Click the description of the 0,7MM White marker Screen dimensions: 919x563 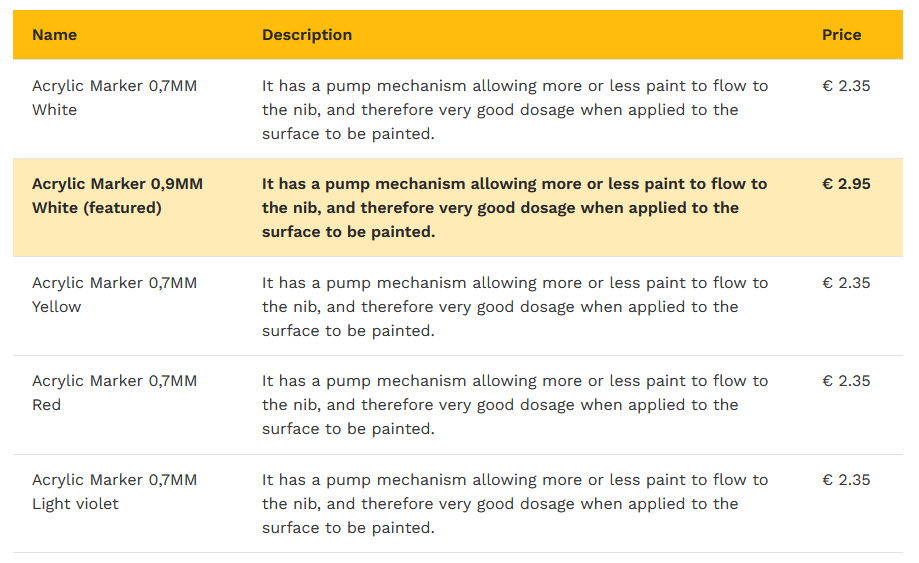(514, 110)
